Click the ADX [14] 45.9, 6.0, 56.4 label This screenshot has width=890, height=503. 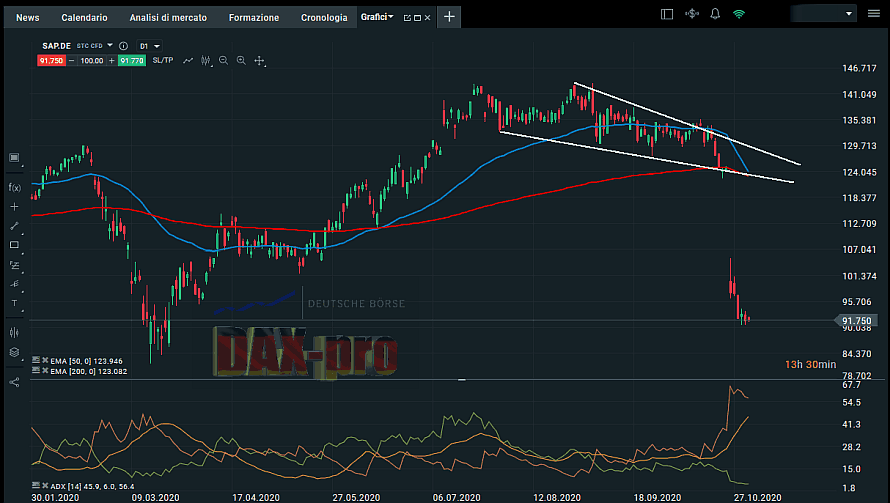click(92, 486)
